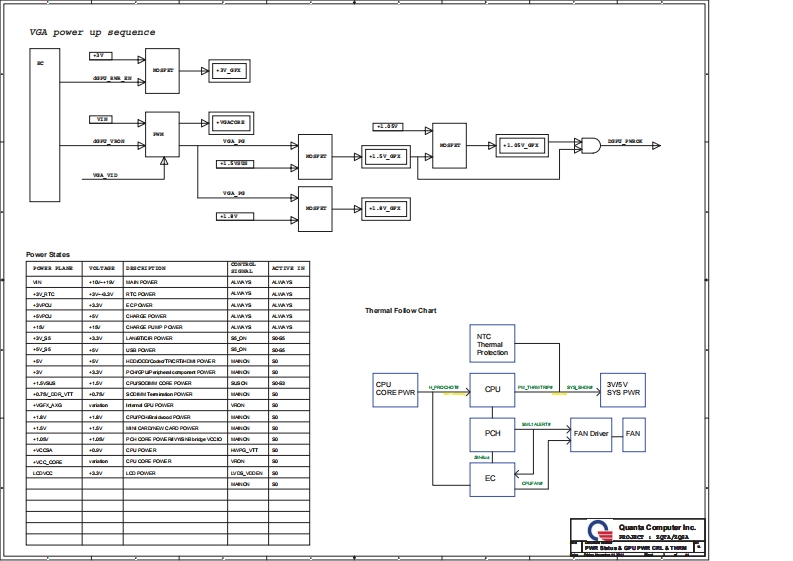Select the FAN Driver block

pyautogui.click(x=590, y=434)
